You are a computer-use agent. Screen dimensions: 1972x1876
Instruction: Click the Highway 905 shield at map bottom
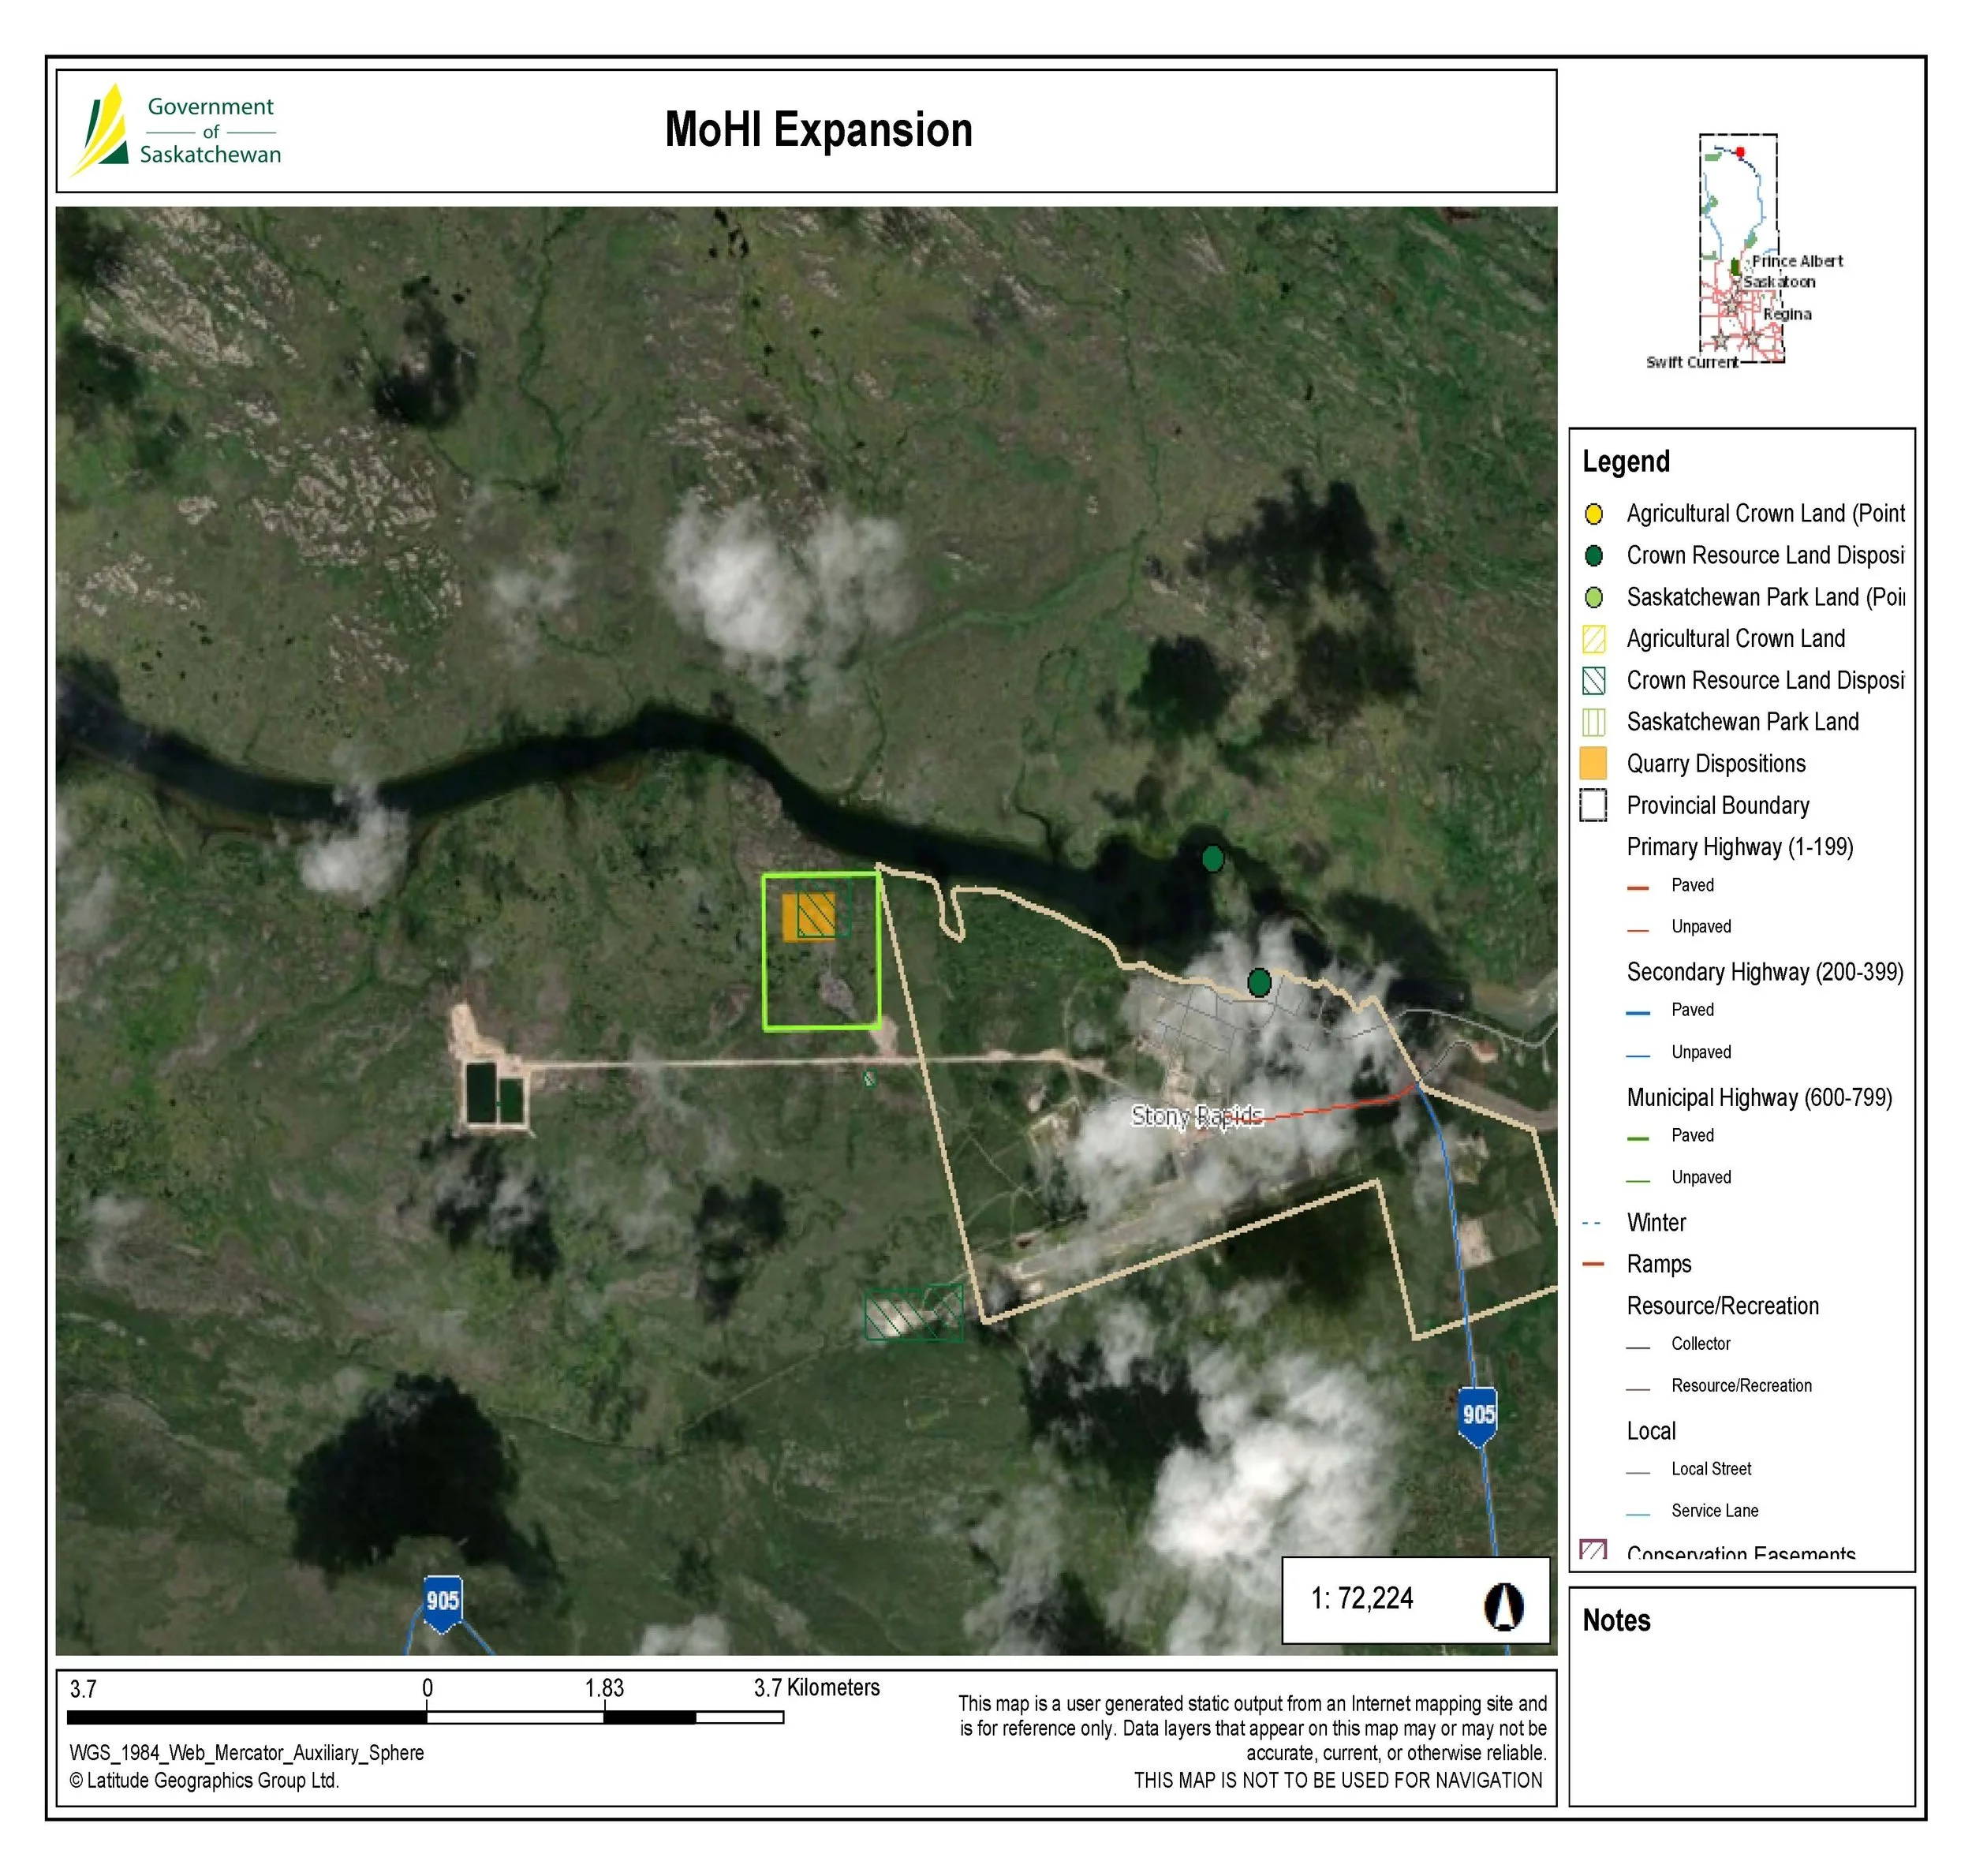[x=442, y=1601]
